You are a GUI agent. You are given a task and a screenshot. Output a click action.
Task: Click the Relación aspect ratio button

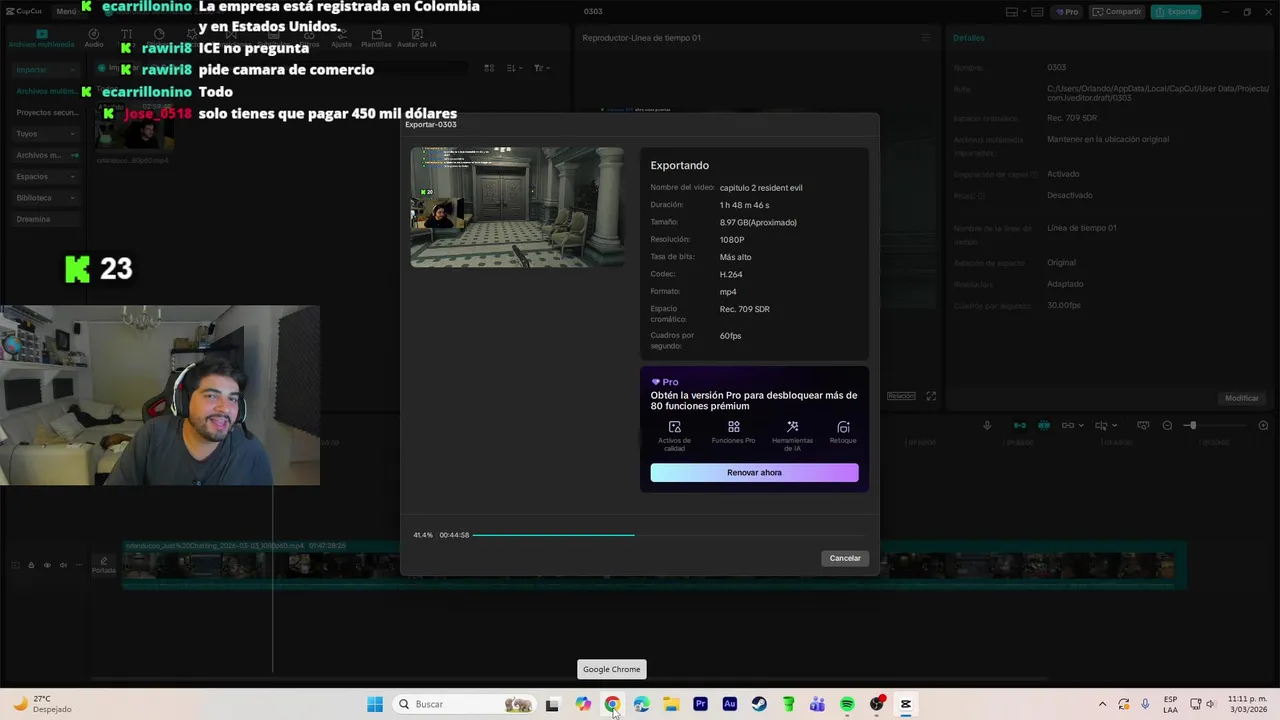[x=901, y=396]
